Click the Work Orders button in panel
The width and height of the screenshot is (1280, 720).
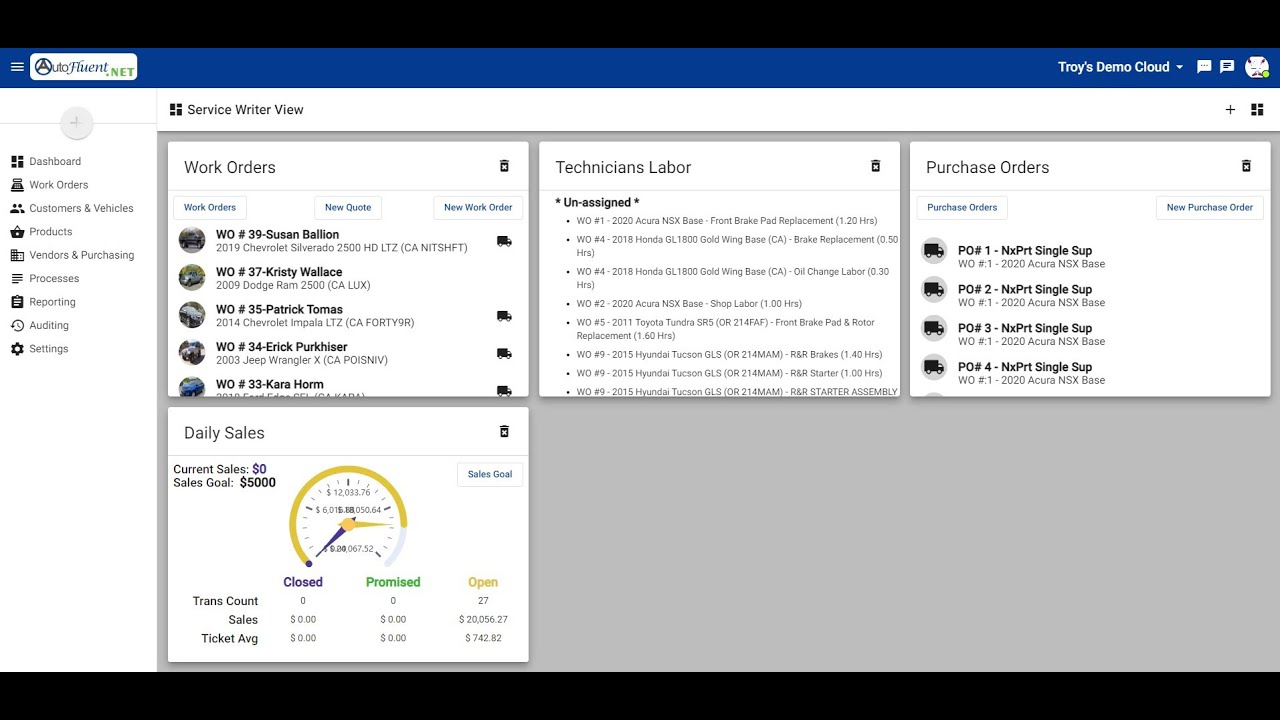point(210,208)
